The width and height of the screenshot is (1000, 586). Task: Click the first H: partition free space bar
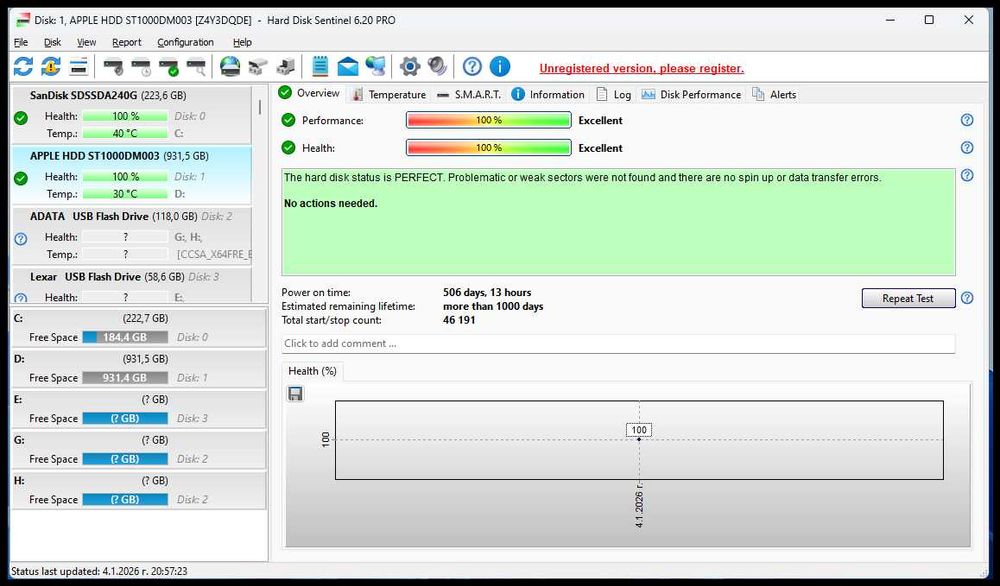coord(125,500)
